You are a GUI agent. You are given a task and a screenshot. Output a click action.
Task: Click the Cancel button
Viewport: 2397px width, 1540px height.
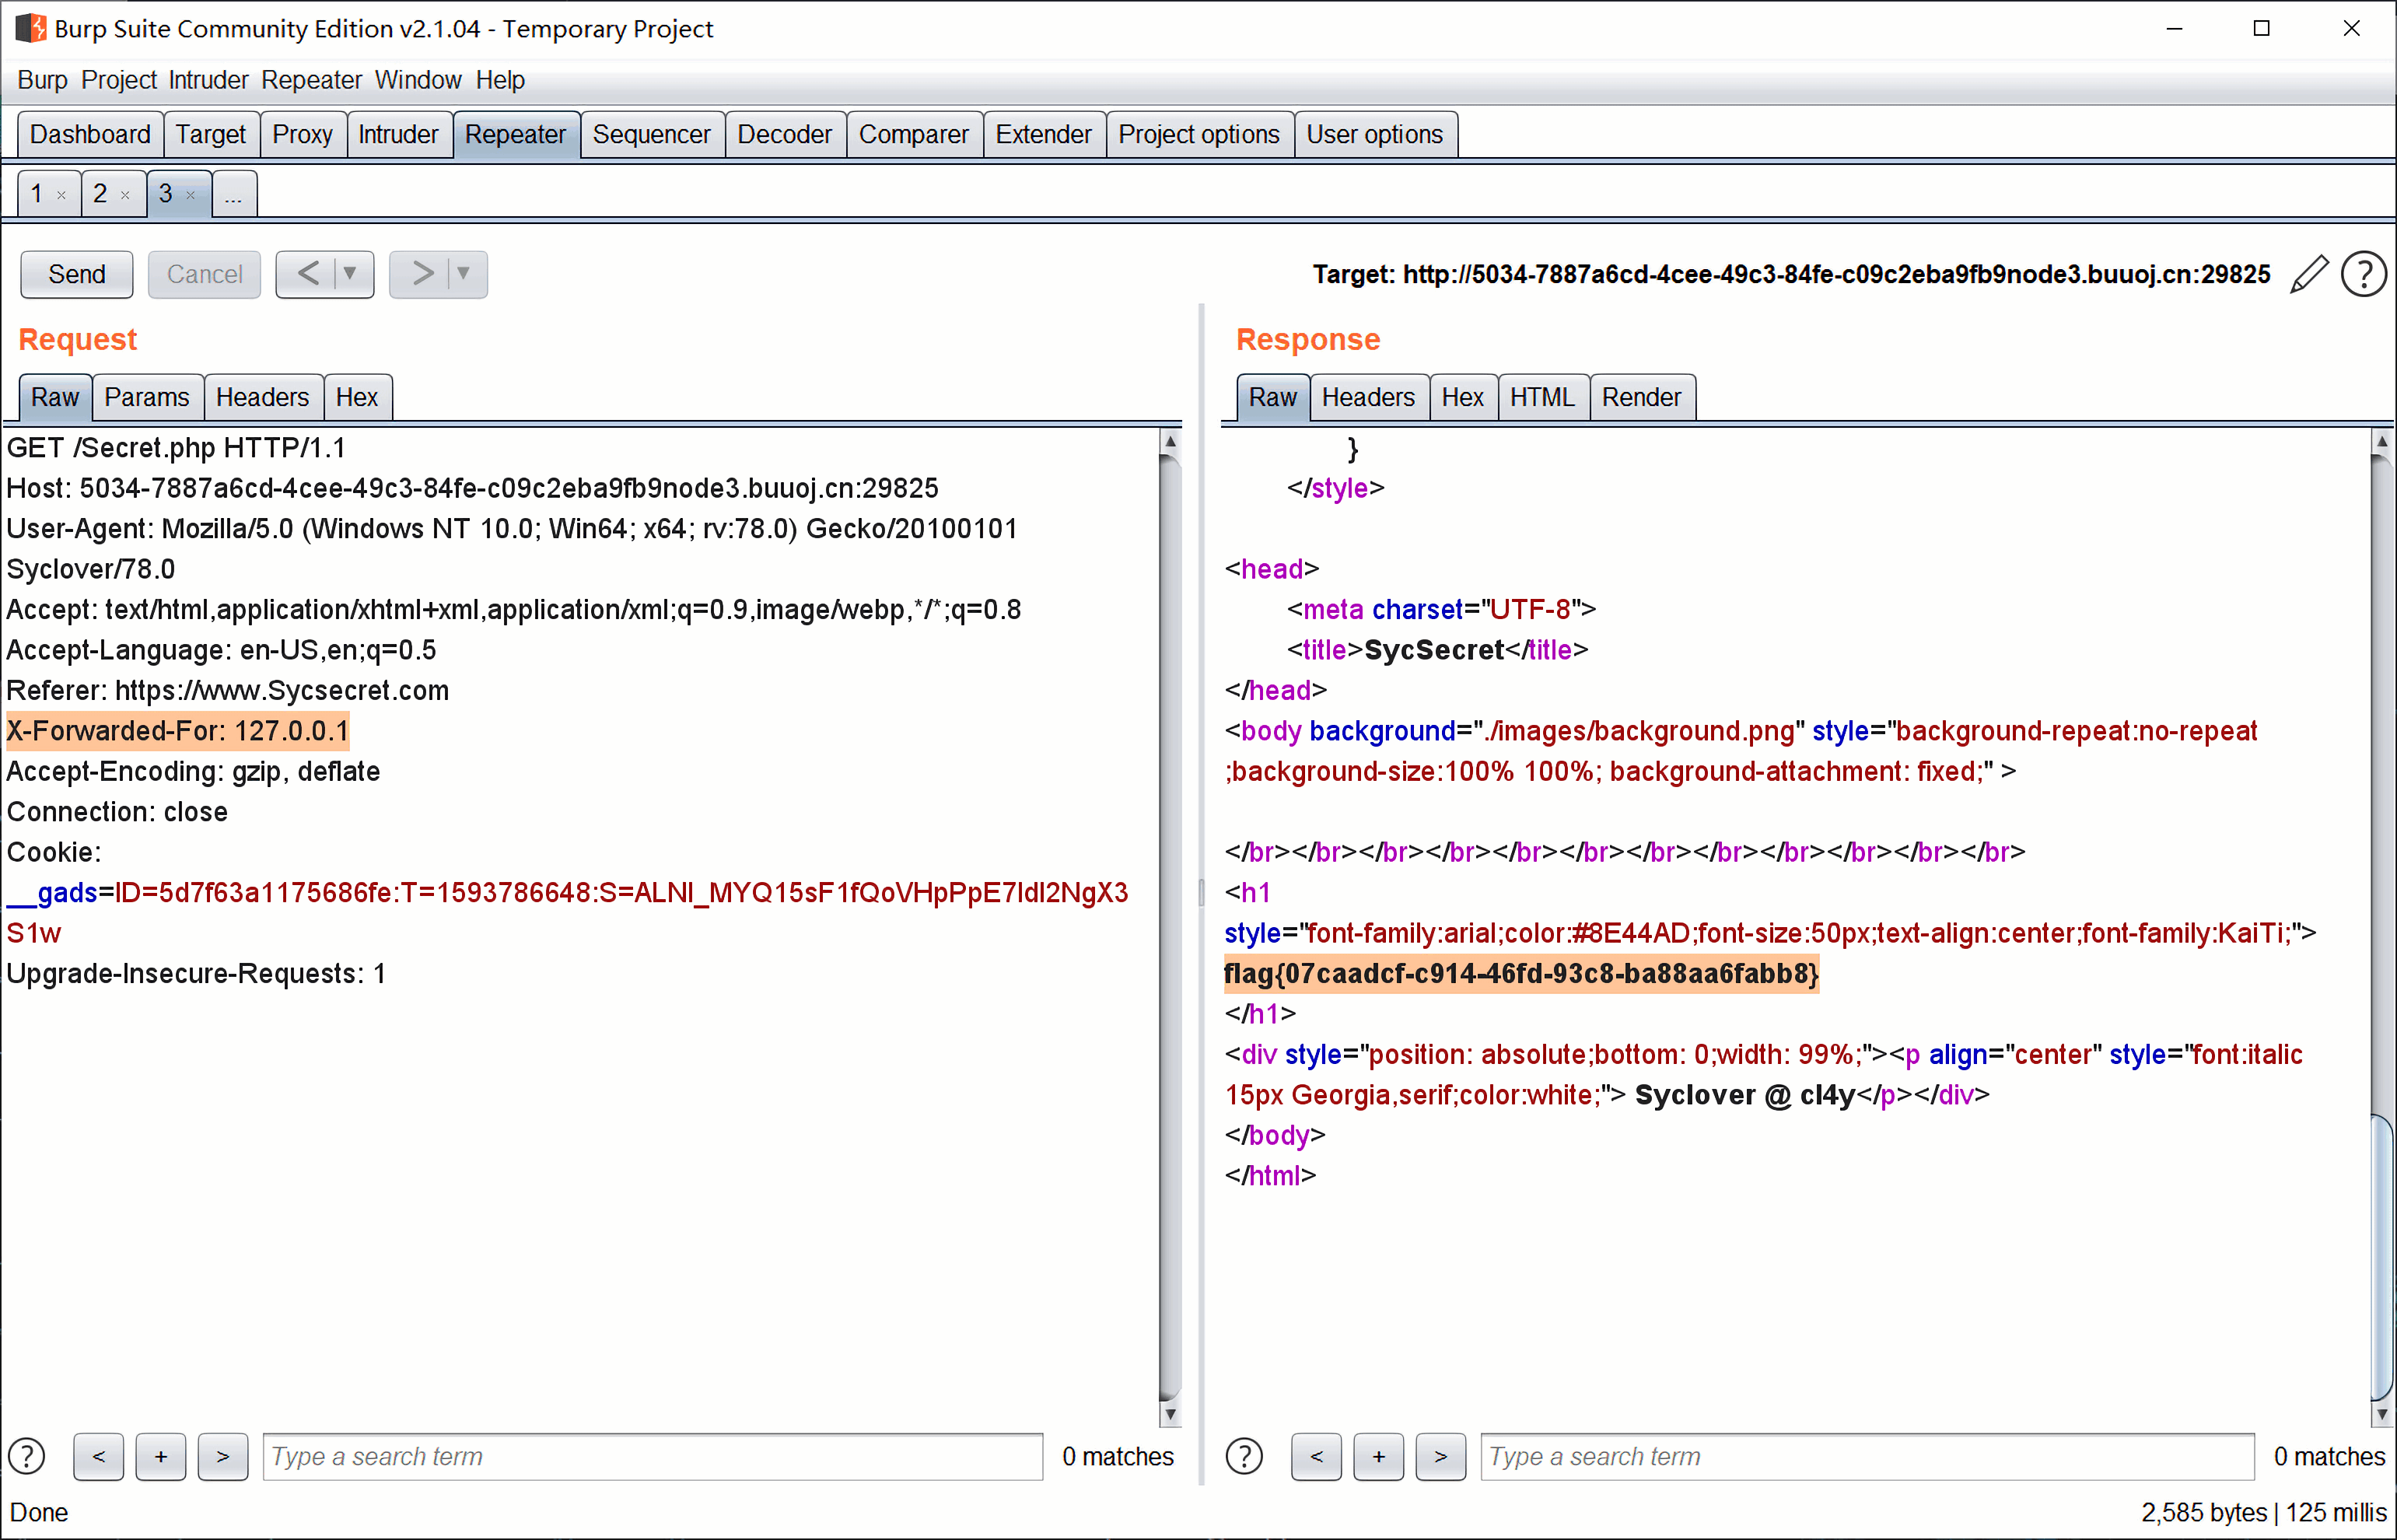204,274
